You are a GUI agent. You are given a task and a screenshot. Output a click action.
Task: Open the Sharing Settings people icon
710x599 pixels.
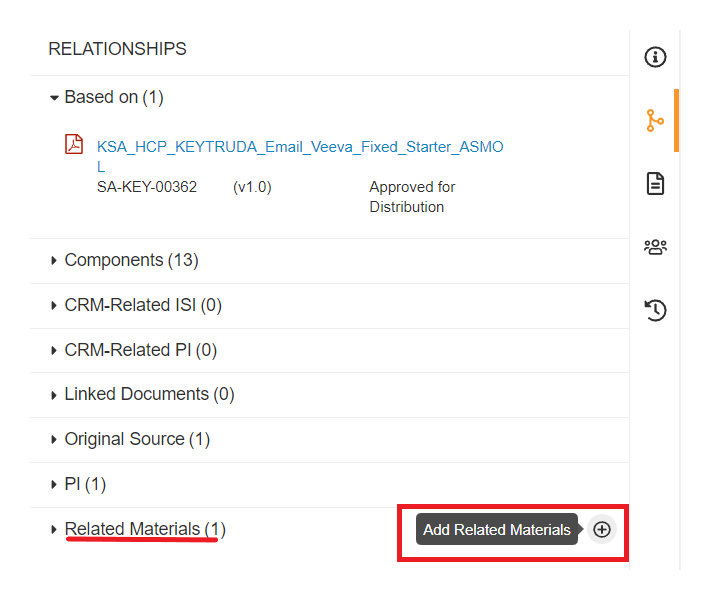(x=655, y=247)
